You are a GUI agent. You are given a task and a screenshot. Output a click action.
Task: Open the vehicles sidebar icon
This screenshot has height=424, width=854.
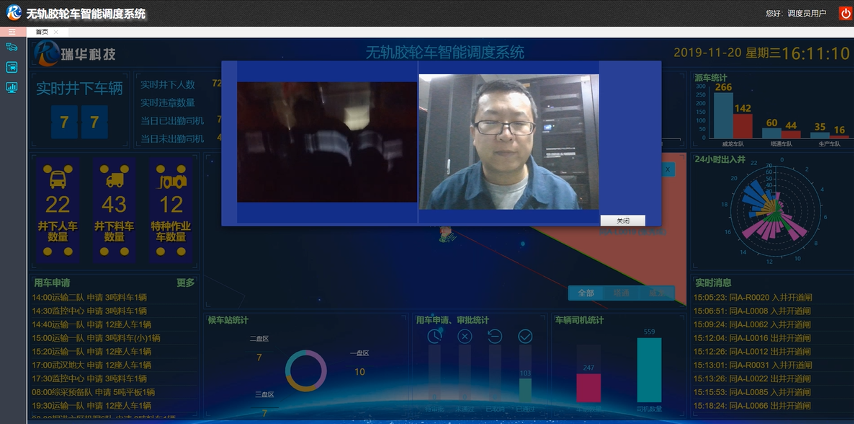pos(12,47)
